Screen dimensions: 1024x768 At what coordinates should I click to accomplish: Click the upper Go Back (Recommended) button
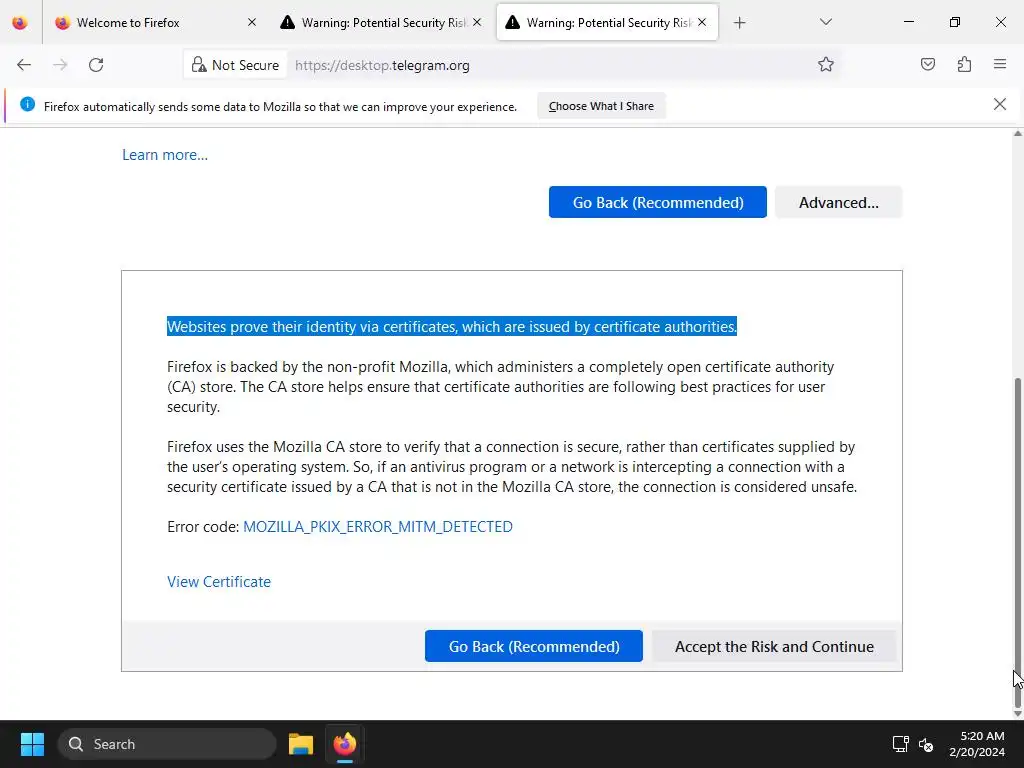pos(658,202)
